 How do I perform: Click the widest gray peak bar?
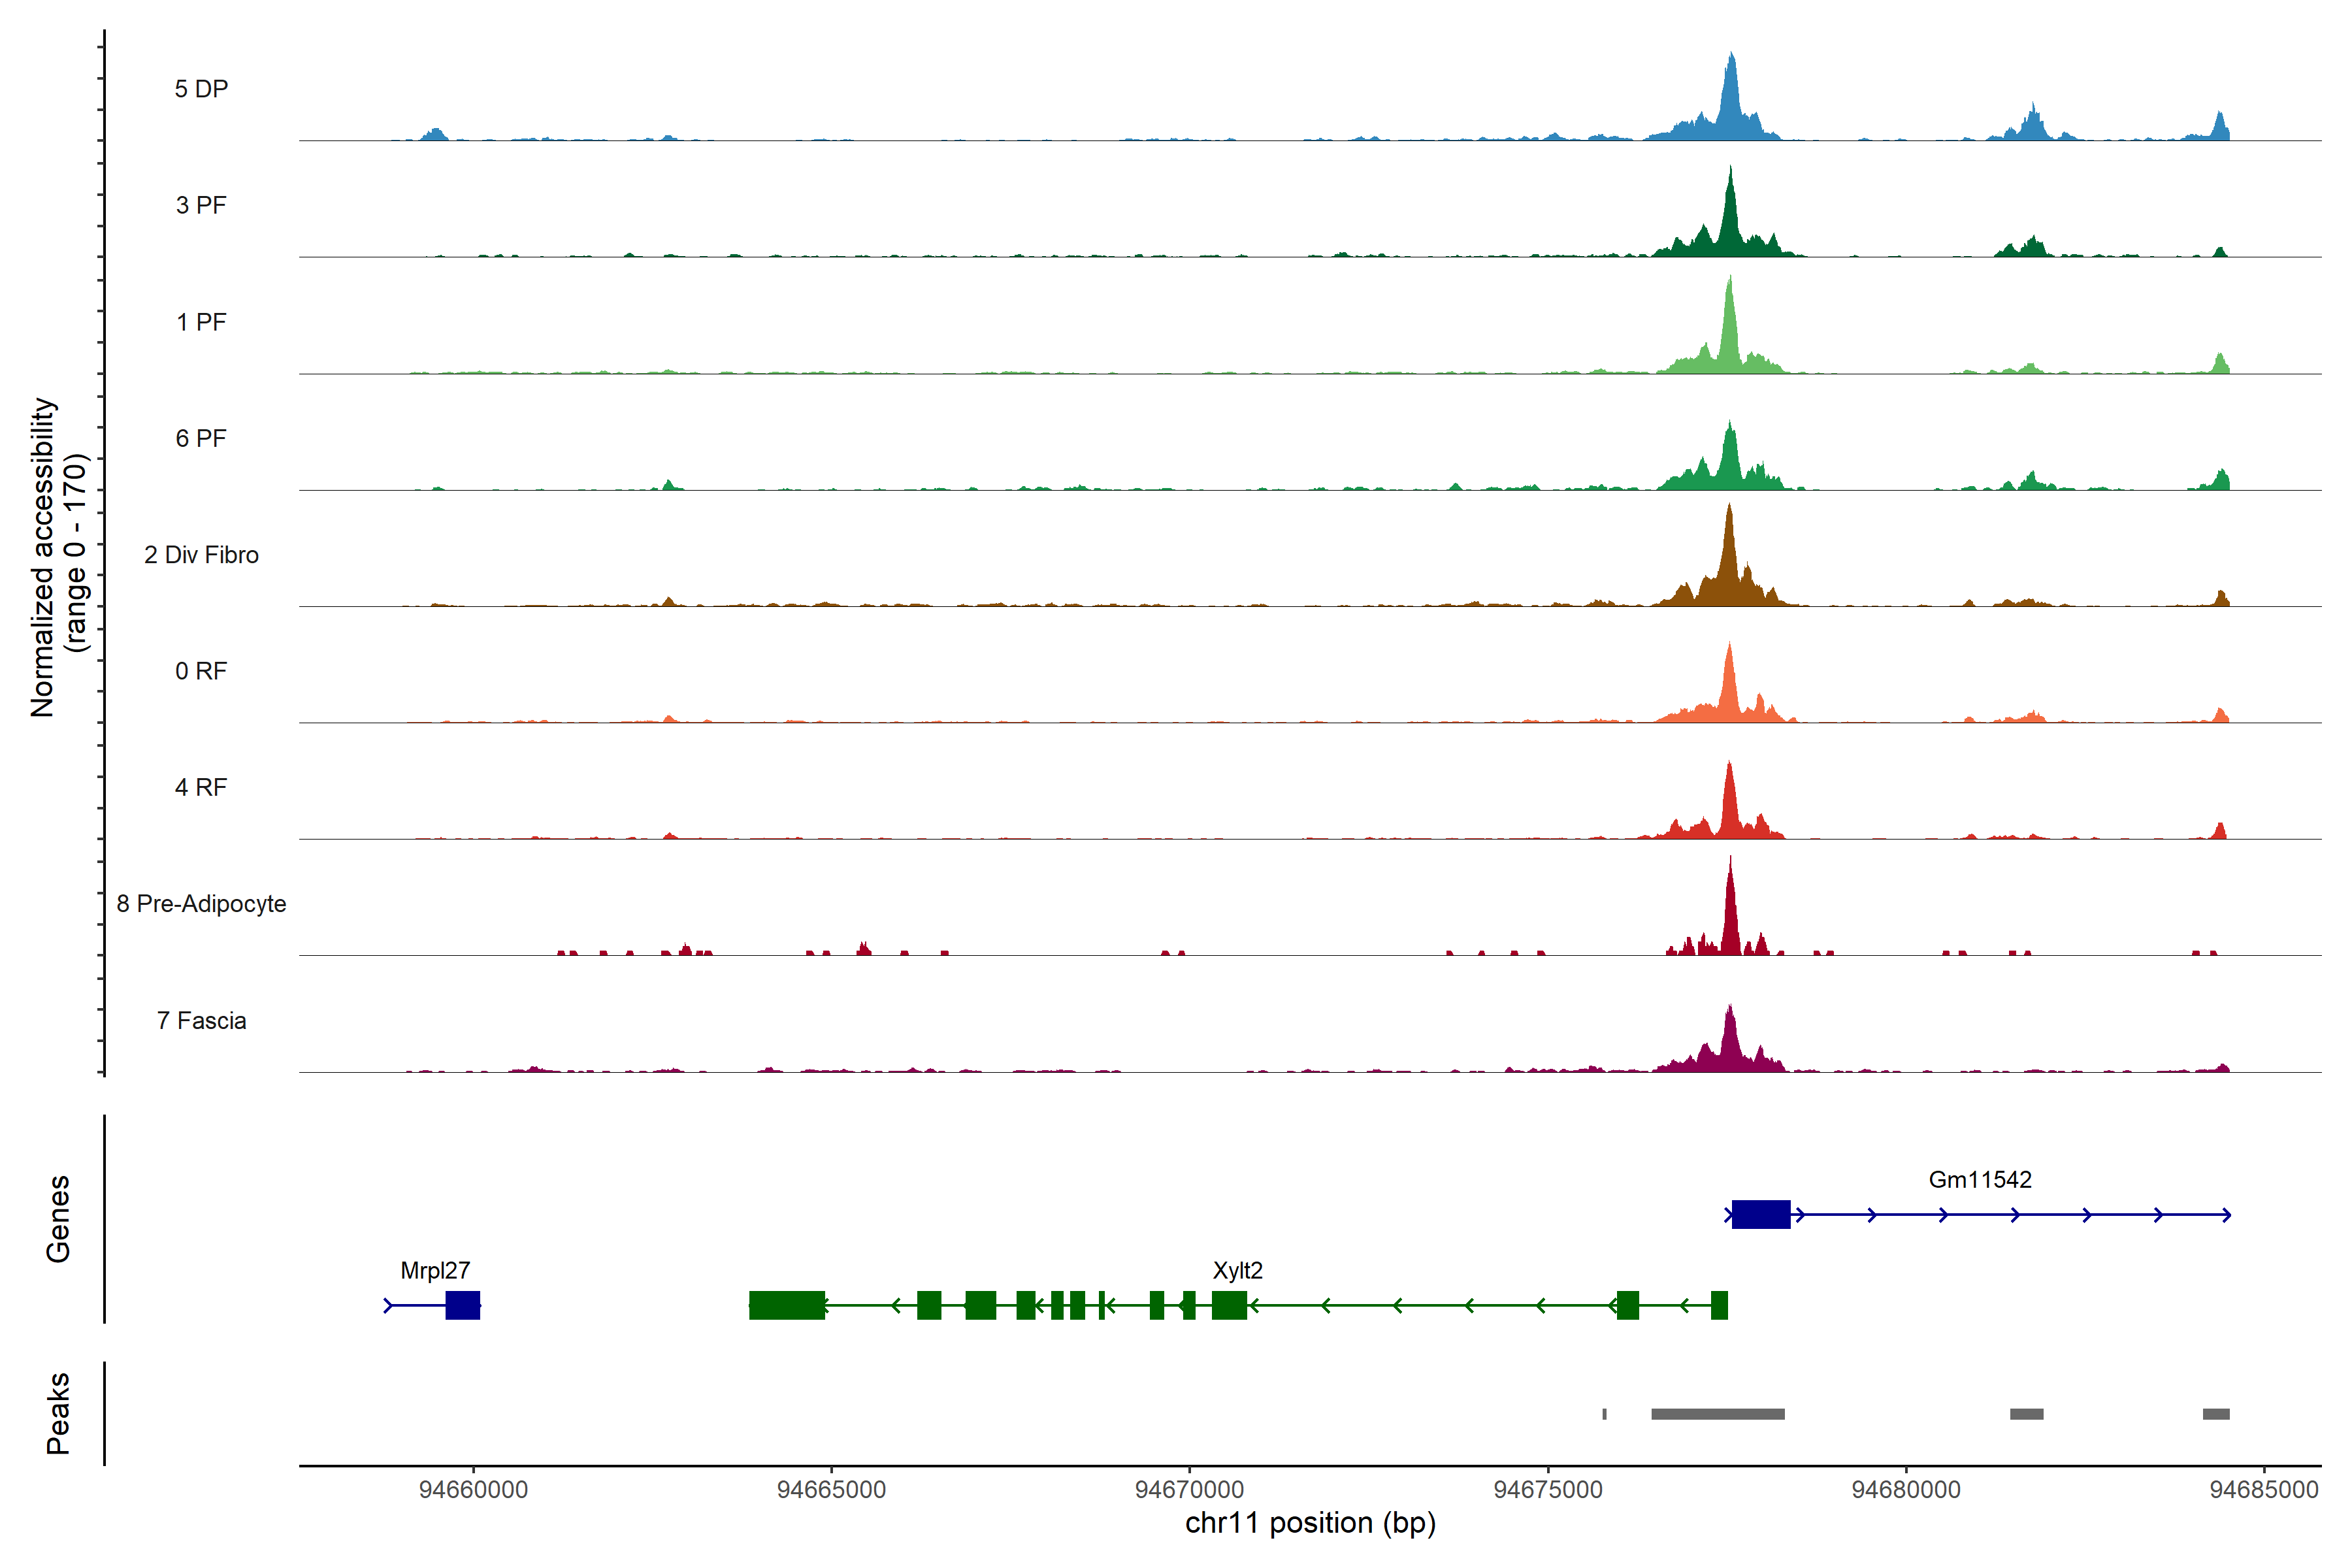(1717, 1414)
